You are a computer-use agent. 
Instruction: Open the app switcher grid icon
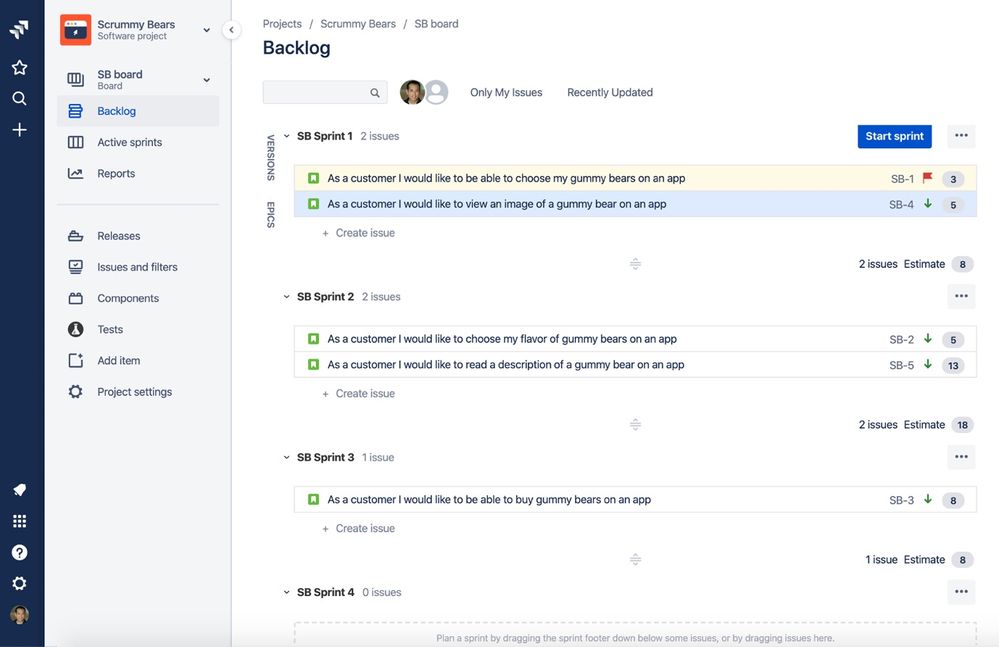(x=20, y=520)
